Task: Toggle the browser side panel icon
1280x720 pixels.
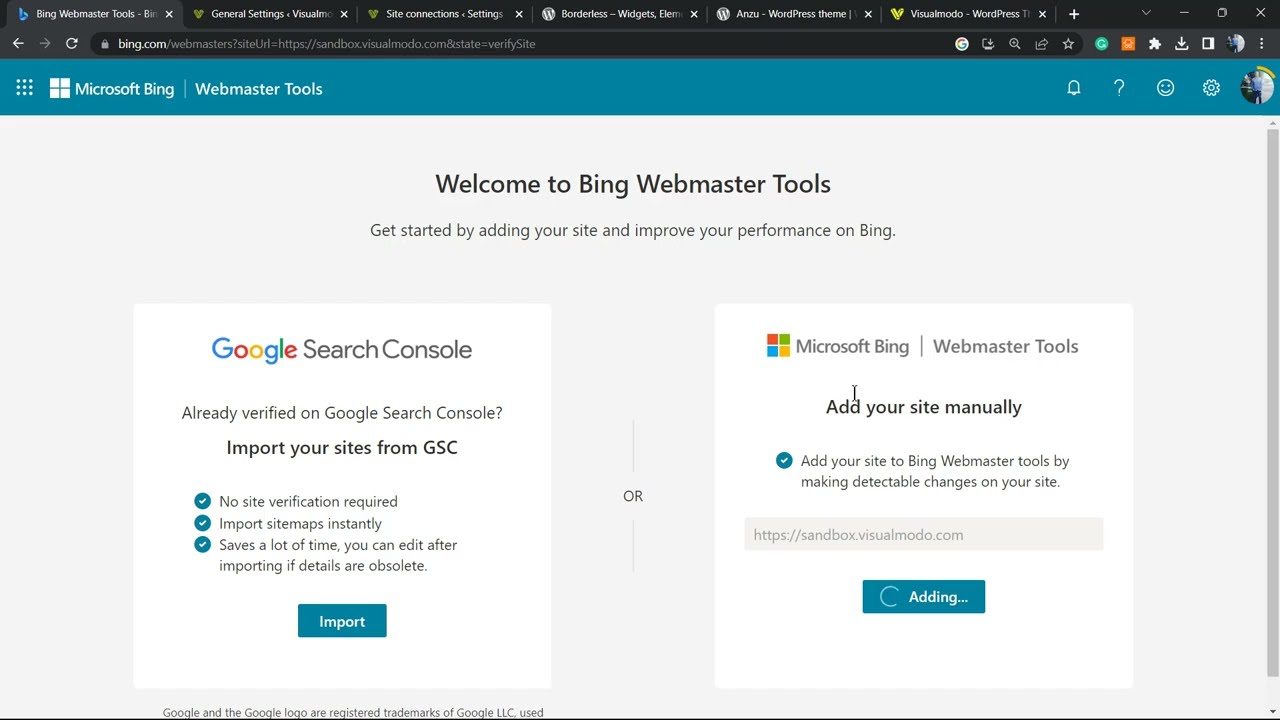Action: pyautogui.click(x=1208, y=44)
